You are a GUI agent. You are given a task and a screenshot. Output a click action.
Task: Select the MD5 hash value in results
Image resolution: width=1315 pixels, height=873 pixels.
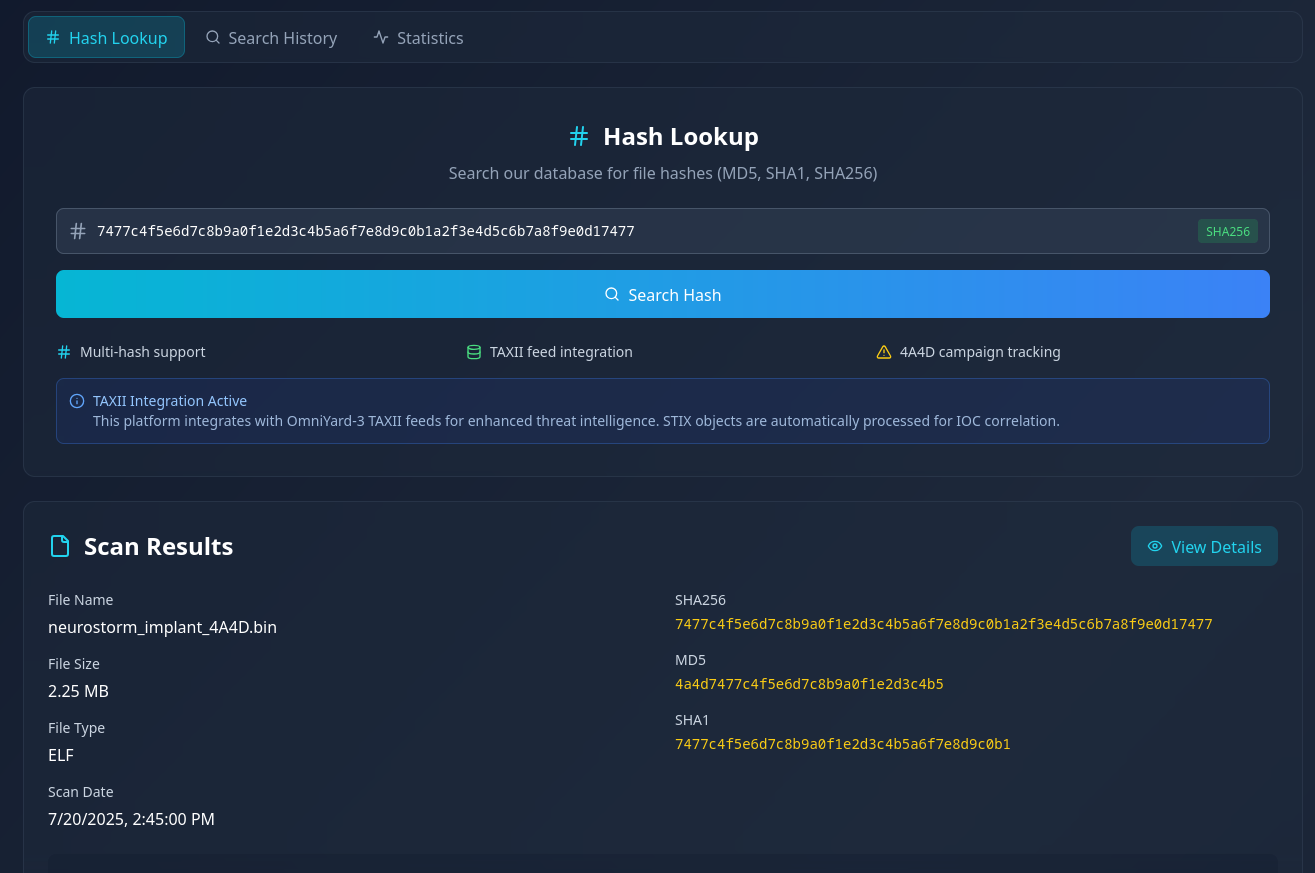pyautogui.click(x=809, y=684)
